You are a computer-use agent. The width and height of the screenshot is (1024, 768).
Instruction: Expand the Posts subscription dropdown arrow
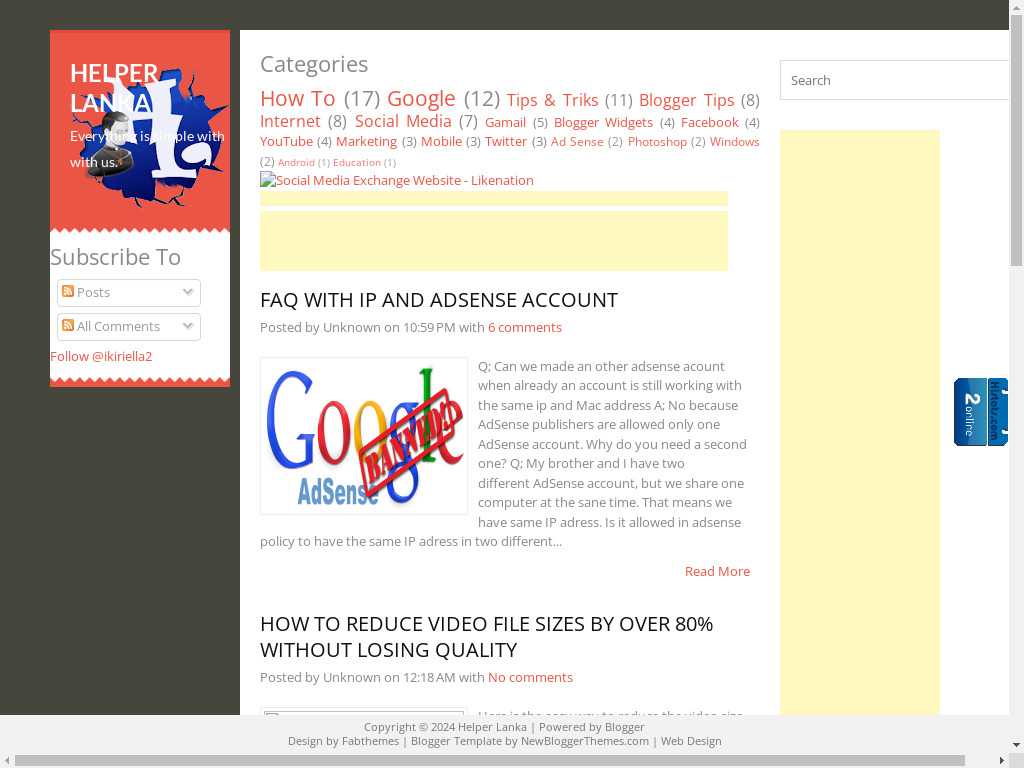[x=188, y=292]
